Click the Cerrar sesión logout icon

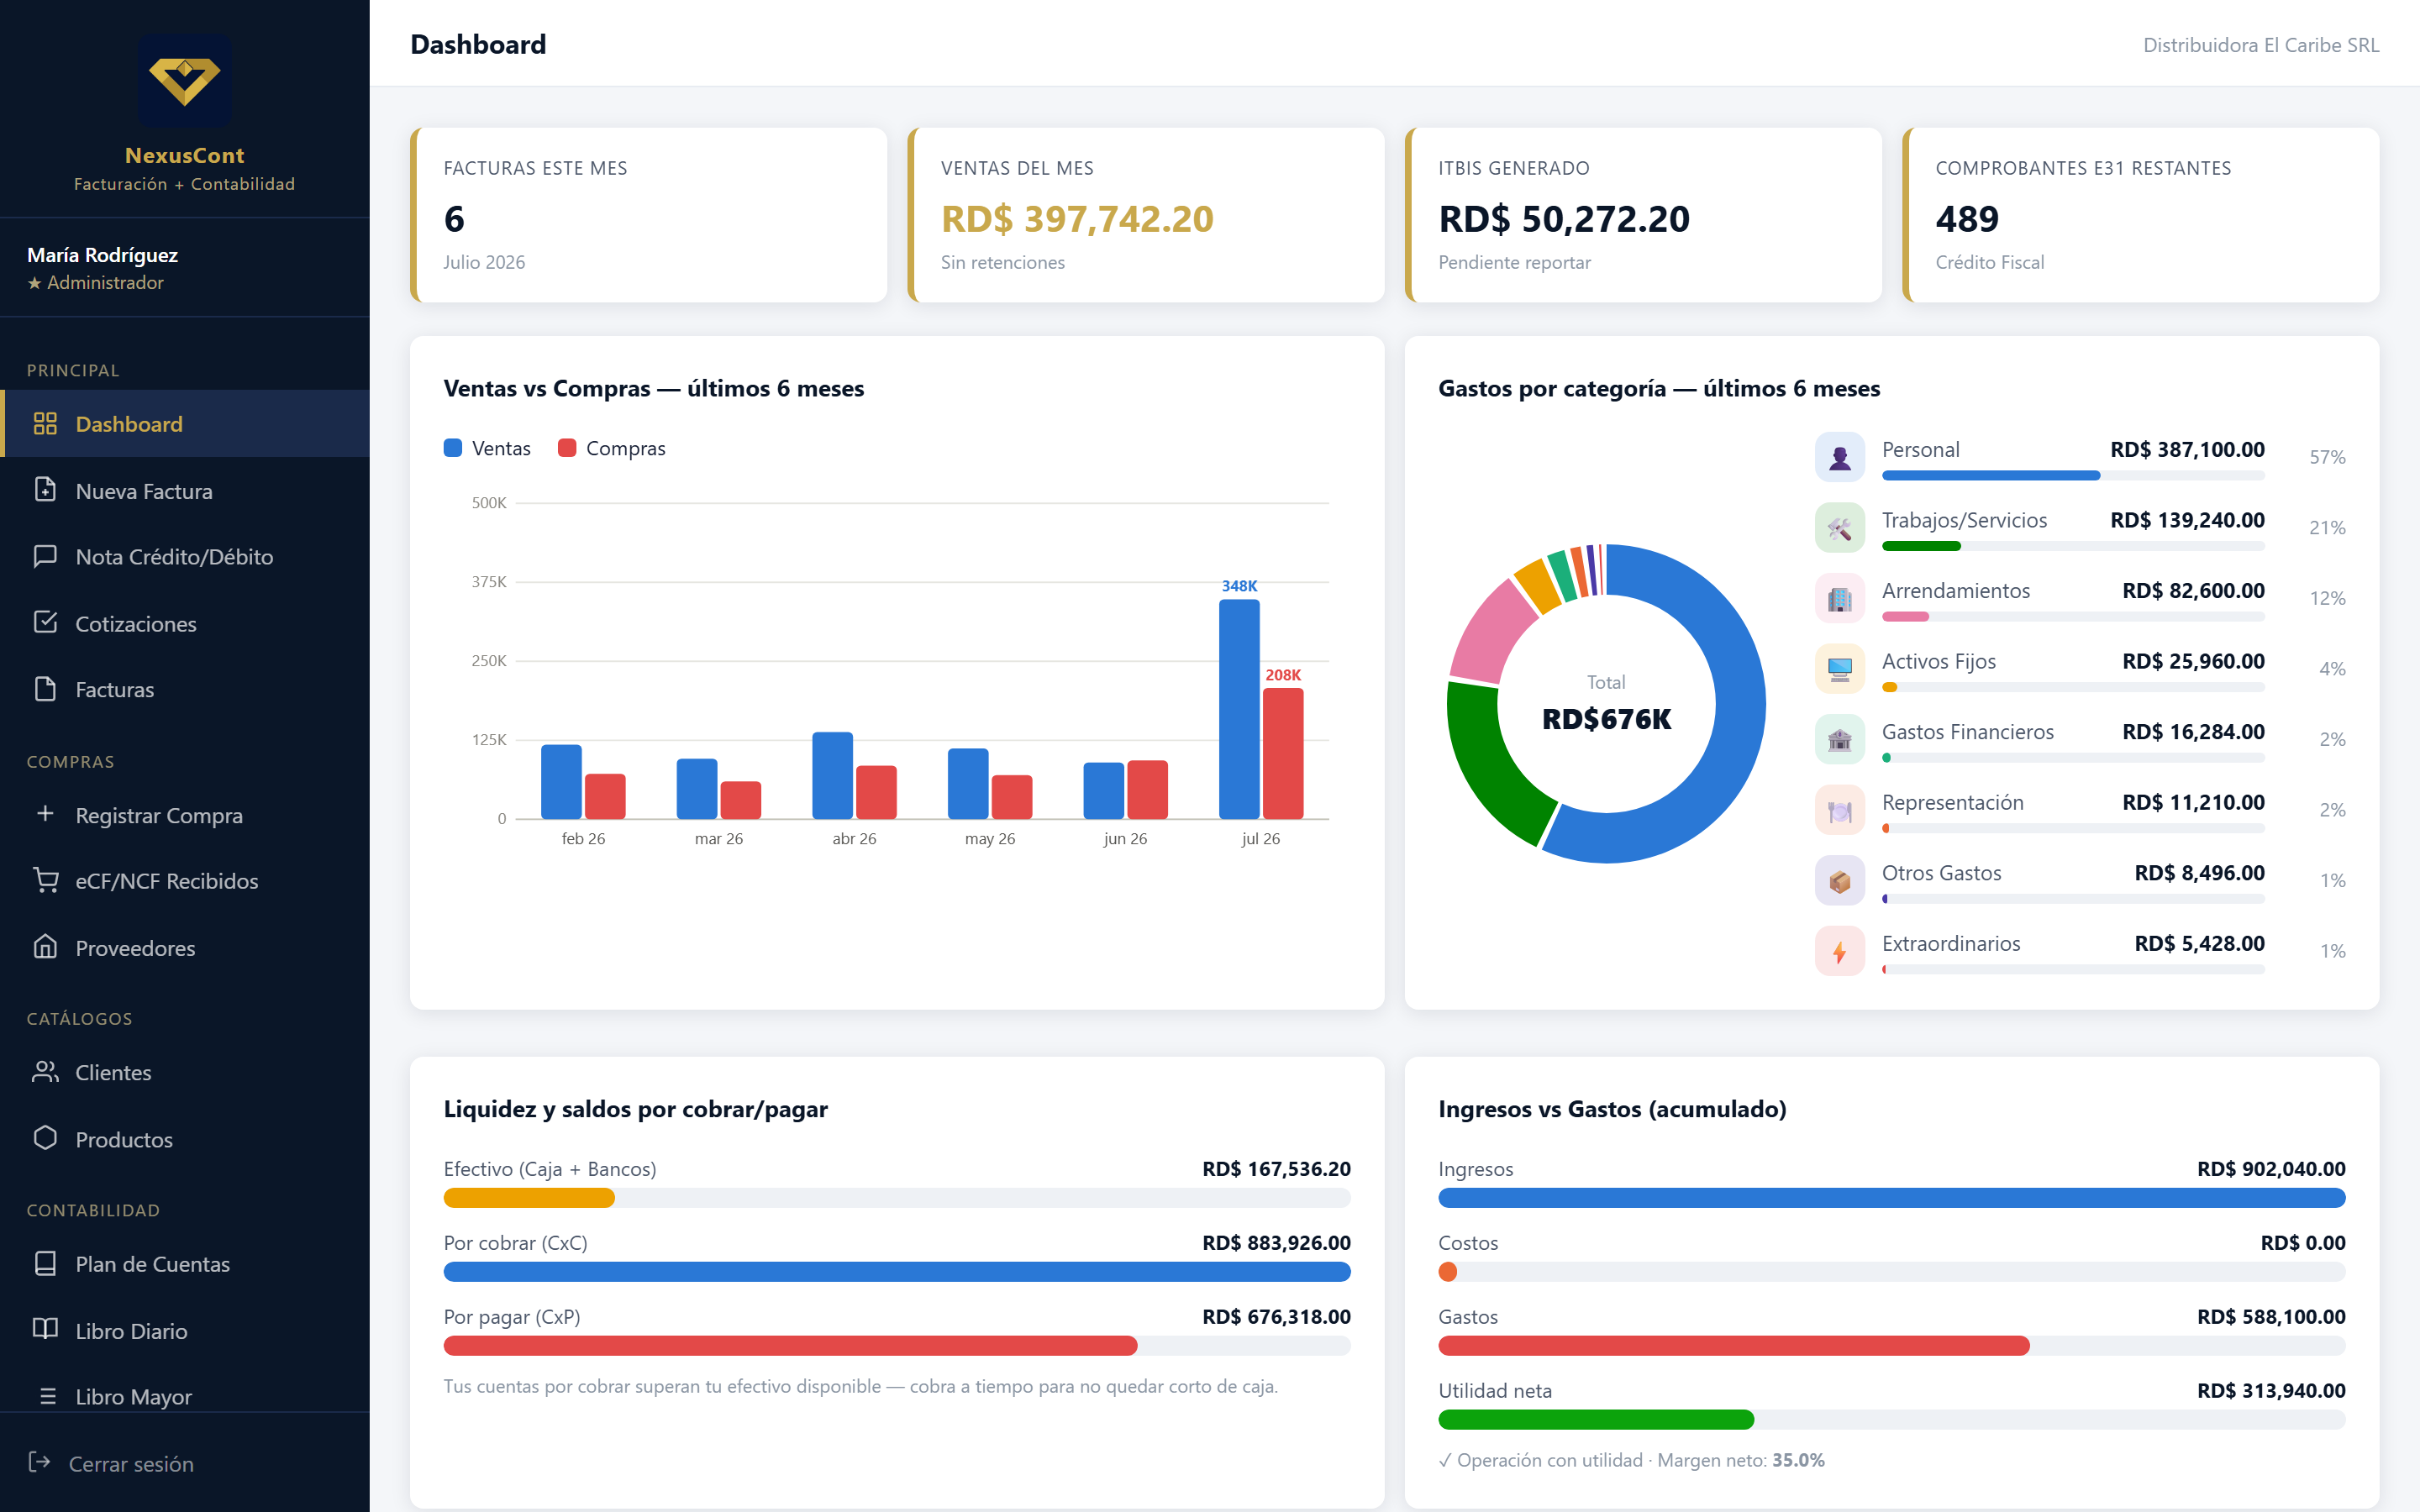(x=39, y=1462)
